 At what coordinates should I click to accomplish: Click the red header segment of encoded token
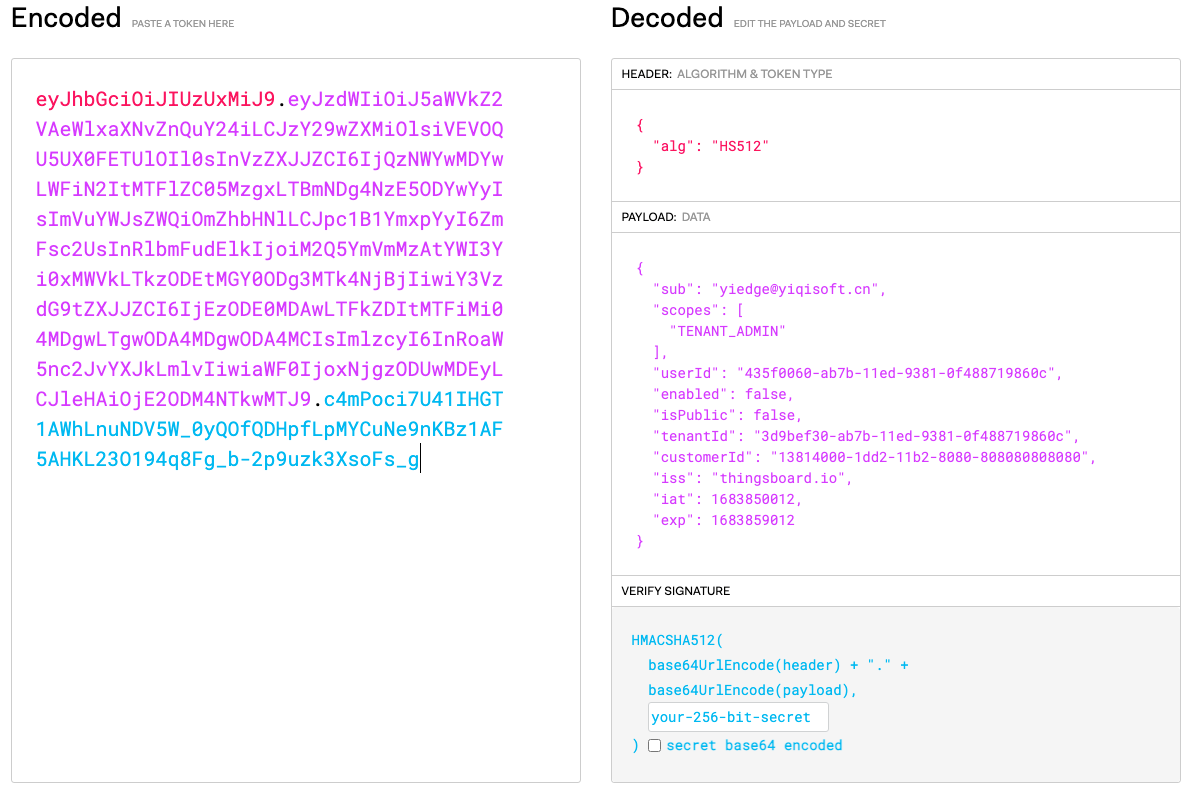[x=155, y=100]
